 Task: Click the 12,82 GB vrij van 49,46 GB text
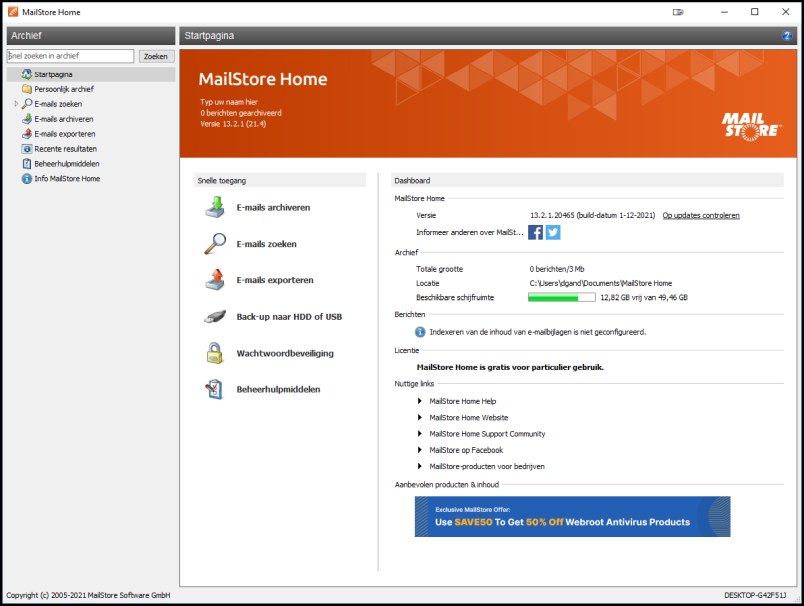(x=644, y=297)
